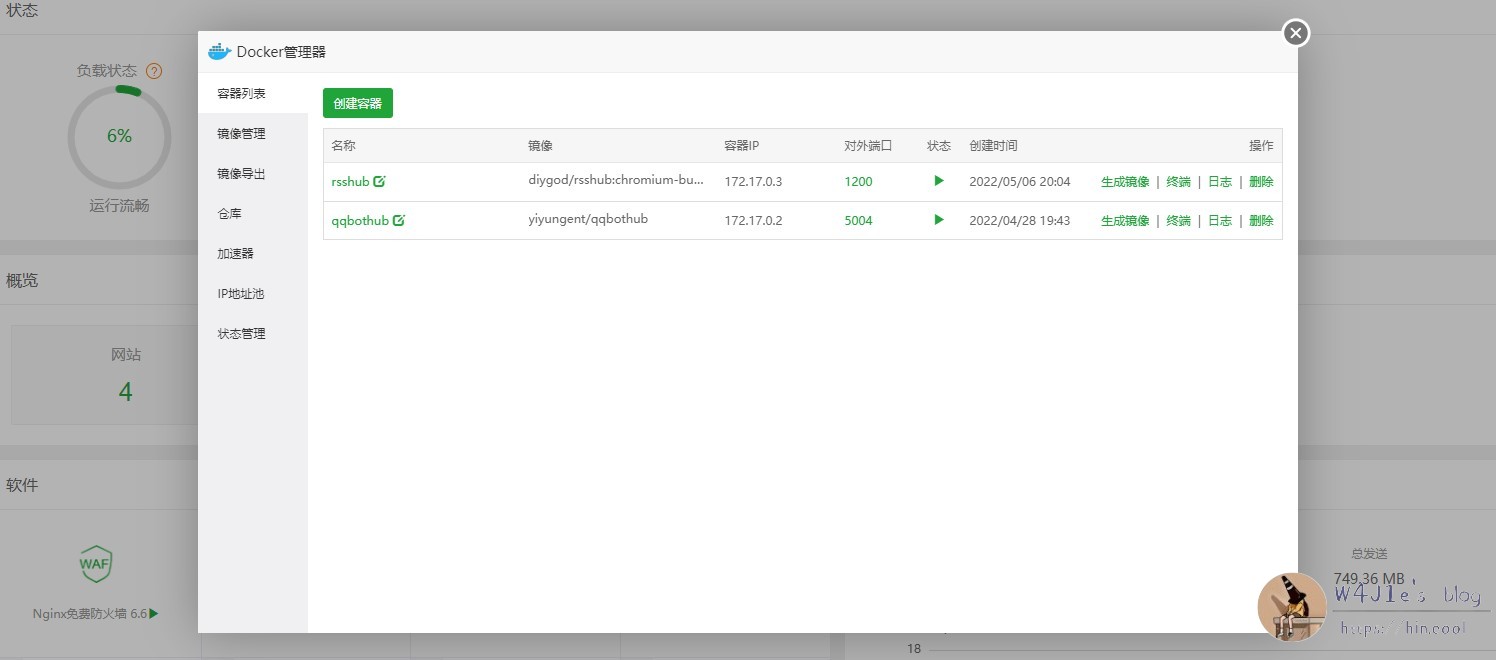Click 删除 for the qqbothub container
1496x660 pixels.
click(x=1261, y=220)
